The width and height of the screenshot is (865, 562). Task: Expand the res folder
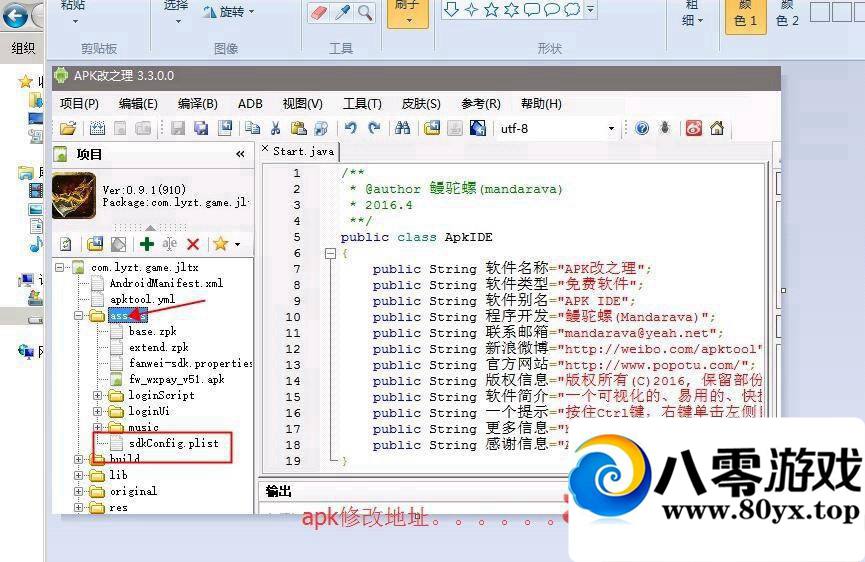pyautogui.click(x=78, y=507)
